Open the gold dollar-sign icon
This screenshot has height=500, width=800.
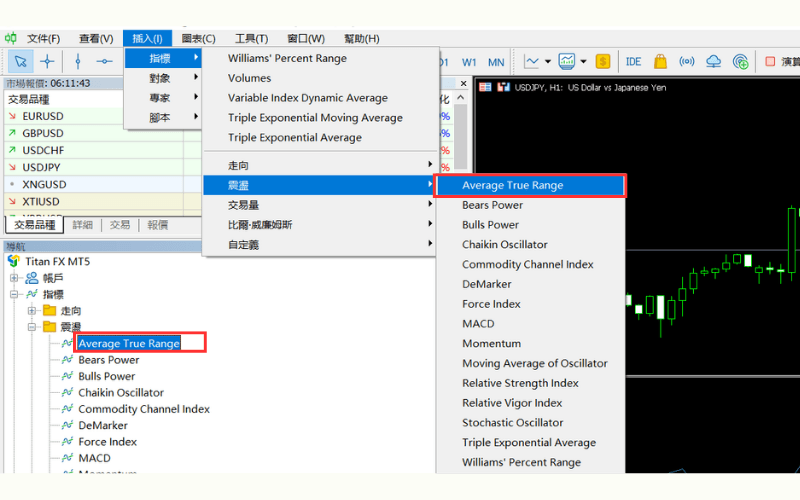(603, 61)
